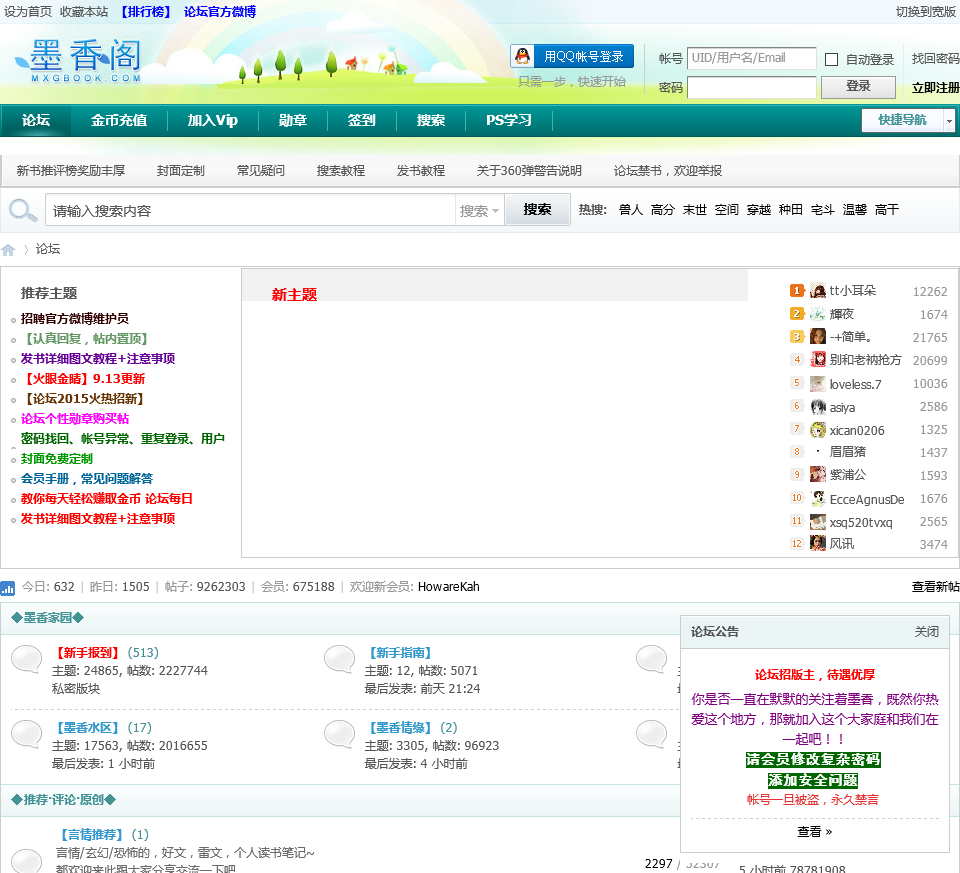This screenshot has height=873, width=960.
Task: Open 封面定制 sub-nav link
Action: click(x=181, y=171)
